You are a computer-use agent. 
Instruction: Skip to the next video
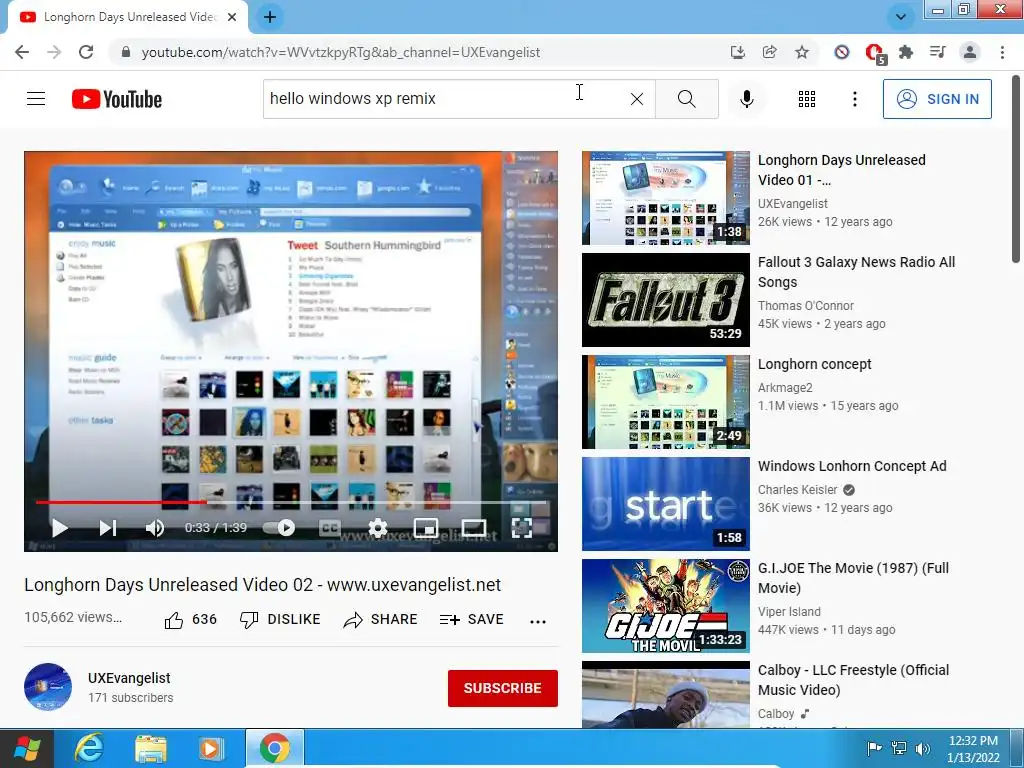[x=108, y=528]
